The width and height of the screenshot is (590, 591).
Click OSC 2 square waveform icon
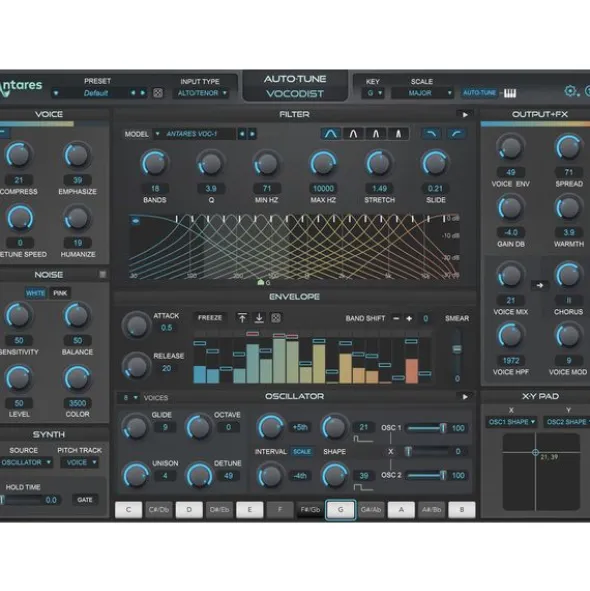pos(363,488)
